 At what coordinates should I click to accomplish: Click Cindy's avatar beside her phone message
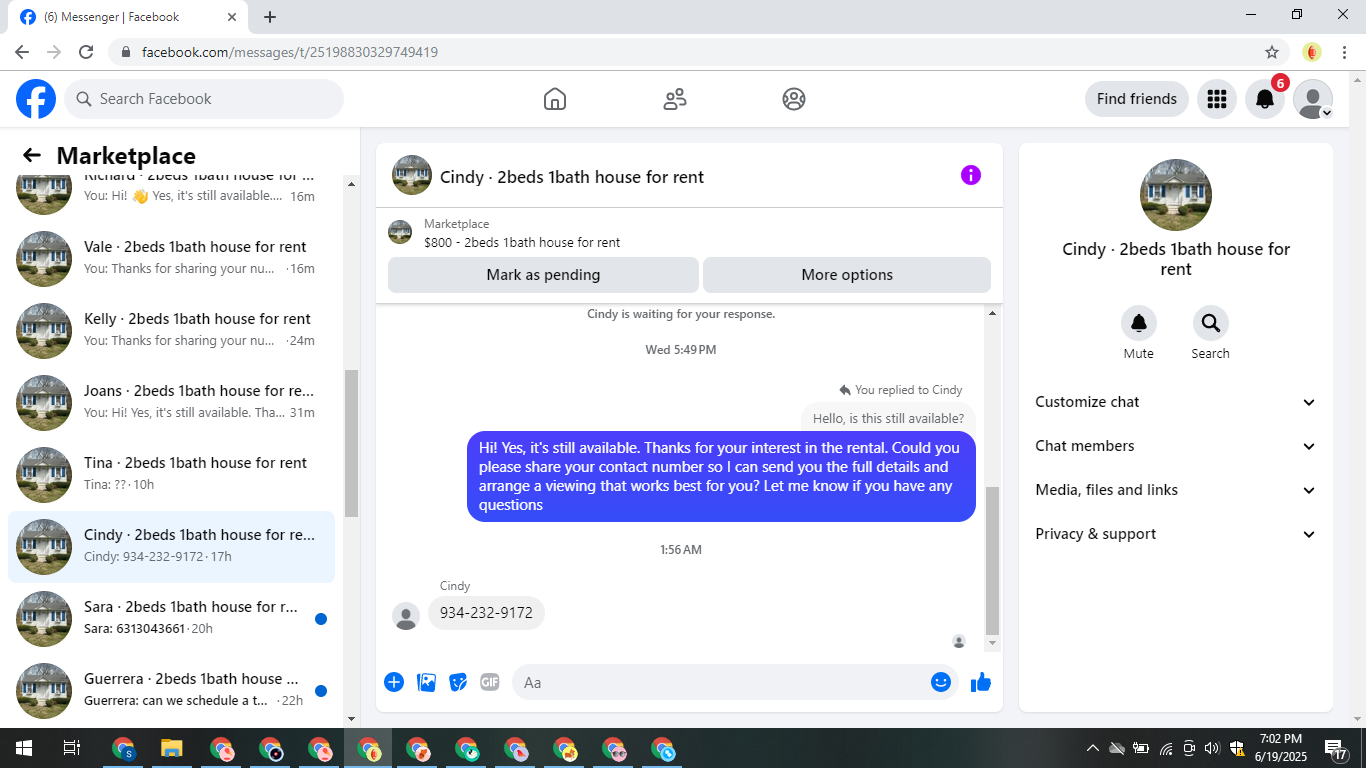(x=406, y=616)
